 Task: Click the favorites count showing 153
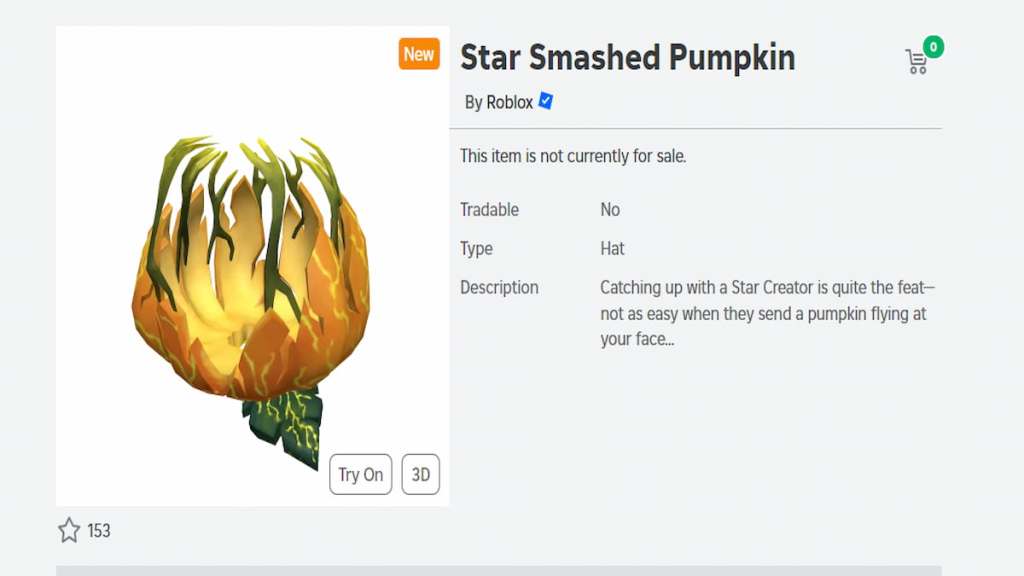point(100,531)
